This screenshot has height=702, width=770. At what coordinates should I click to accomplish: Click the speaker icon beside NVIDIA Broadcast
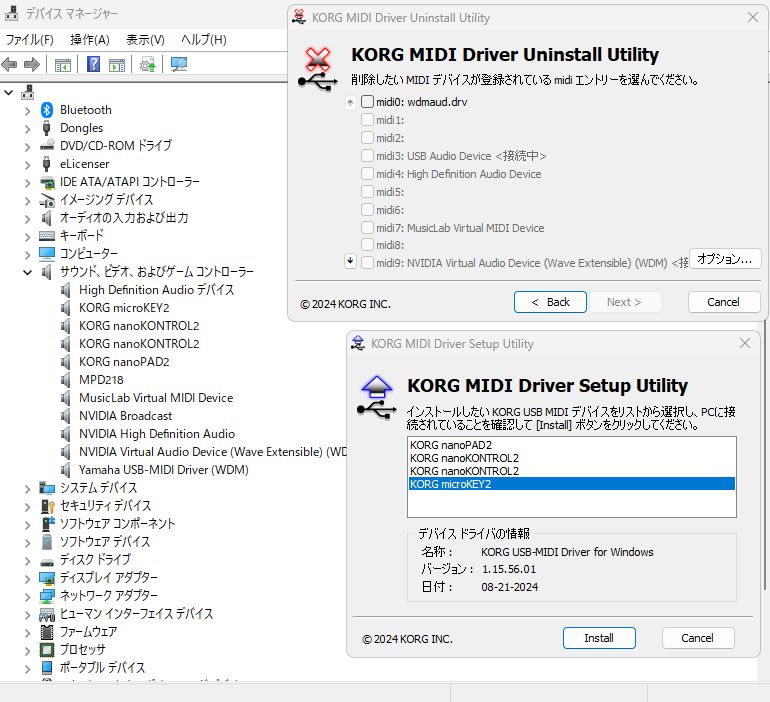pyautogui.click(x=66, y=416)
